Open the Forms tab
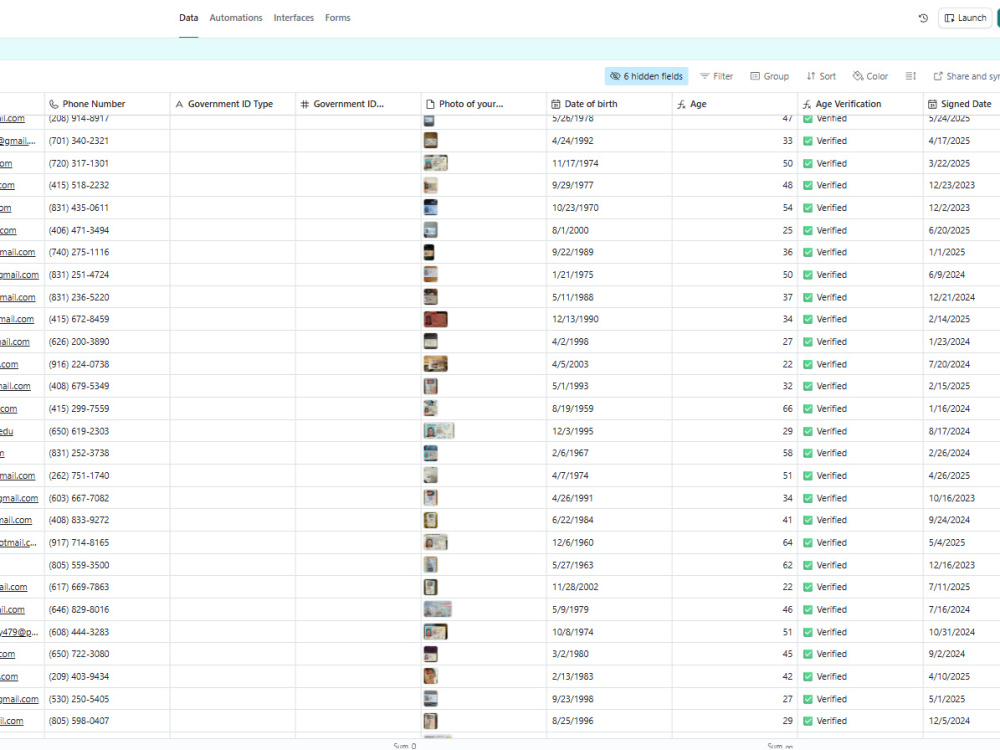Screen dimensions: 1000x750 pos(337,18)
